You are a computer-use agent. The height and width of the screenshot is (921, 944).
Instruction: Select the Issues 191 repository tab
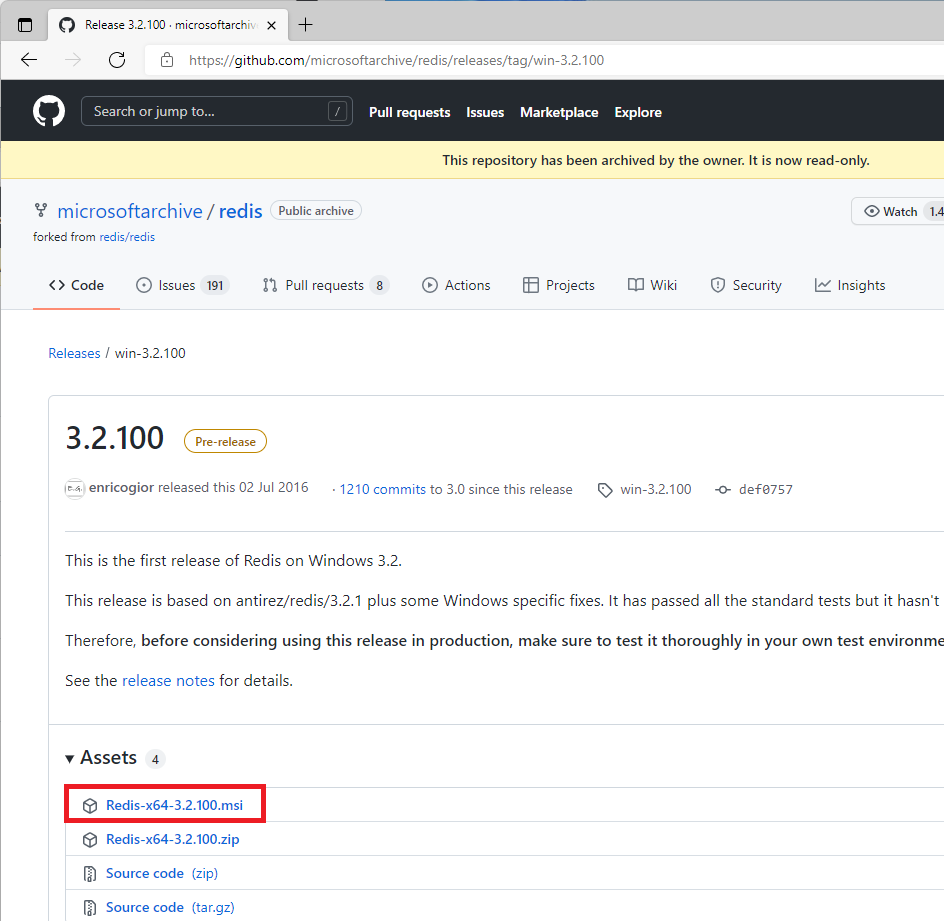182,285
